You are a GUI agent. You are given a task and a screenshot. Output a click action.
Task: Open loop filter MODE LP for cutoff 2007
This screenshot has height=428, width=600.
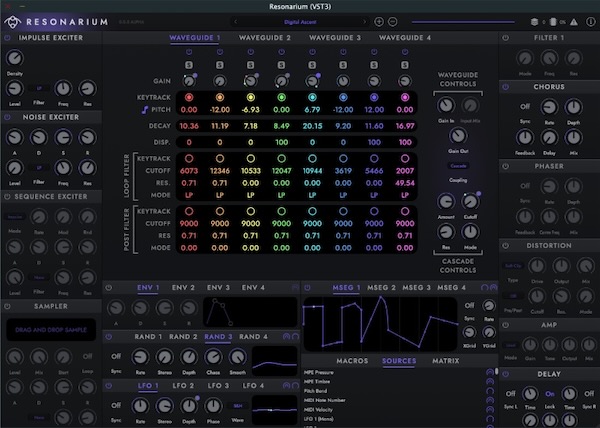[x=405, y=195]
